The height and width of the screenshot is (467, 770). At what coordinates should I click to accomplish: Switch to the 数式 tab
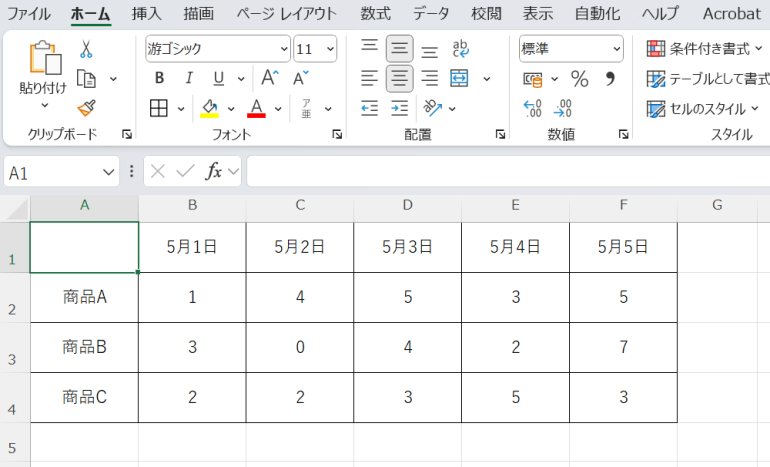(376, 14)
